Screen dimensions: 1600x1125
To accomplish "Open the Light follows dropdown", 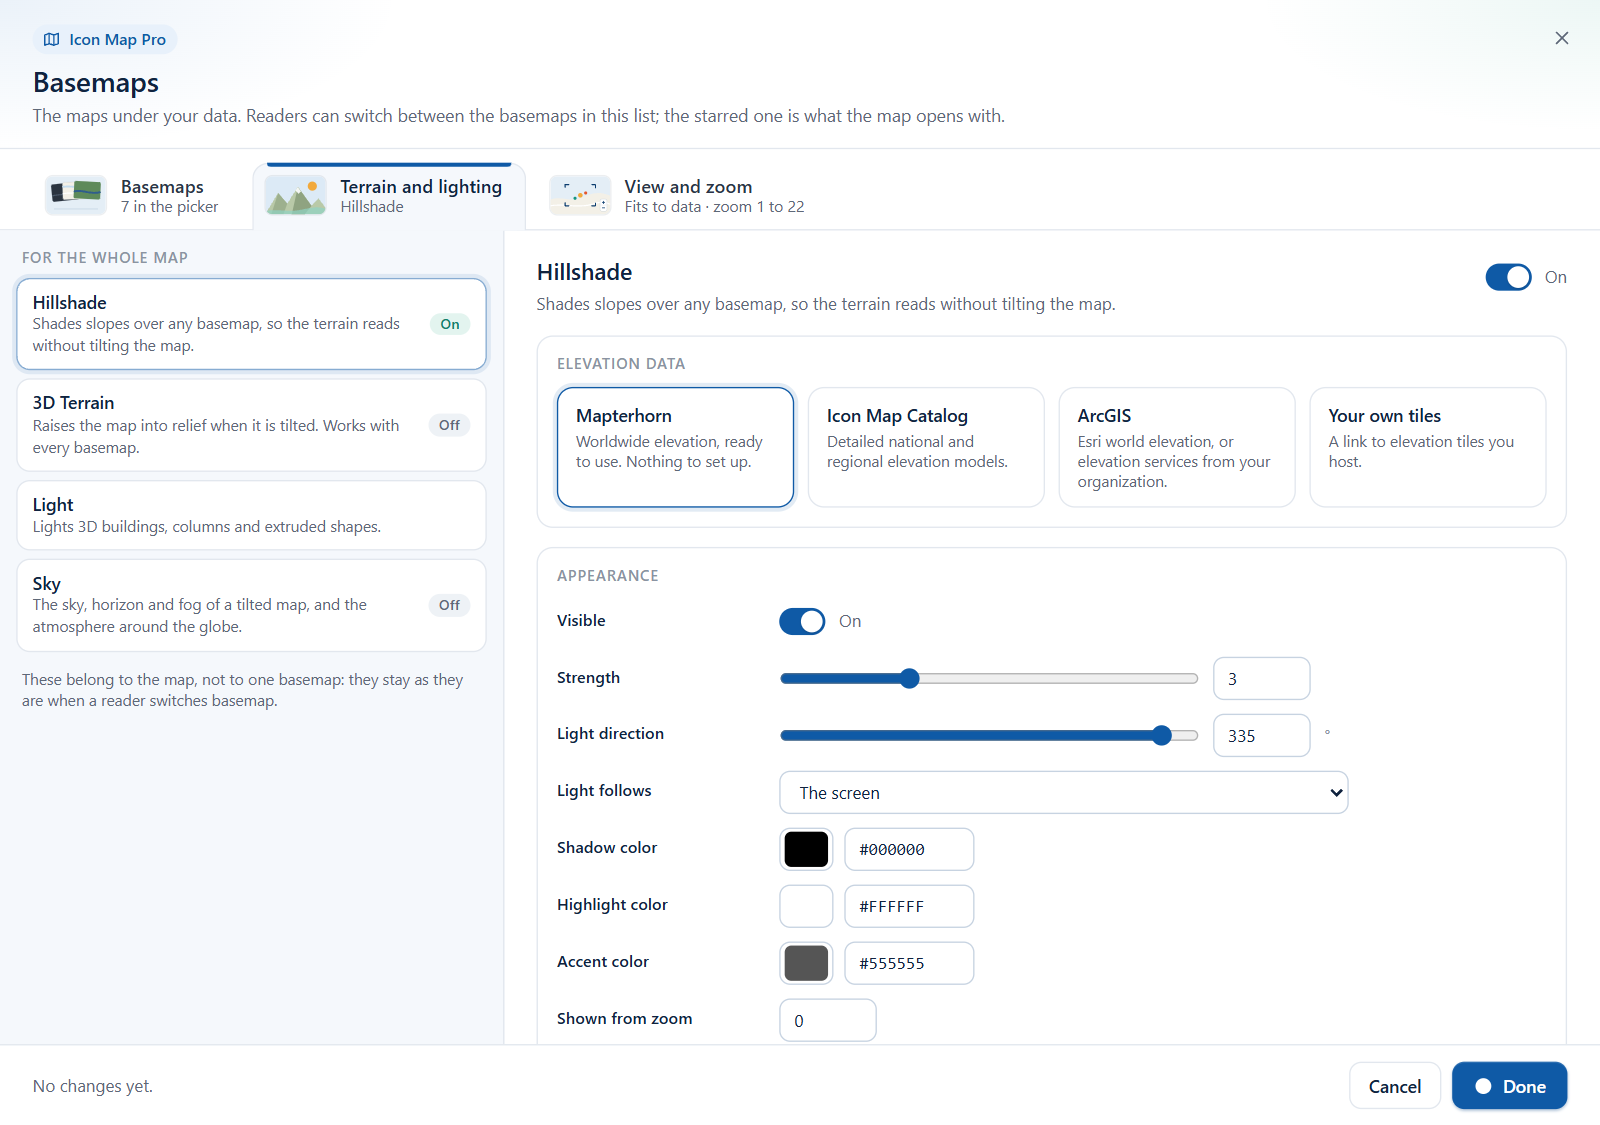I will [1063, 792].
